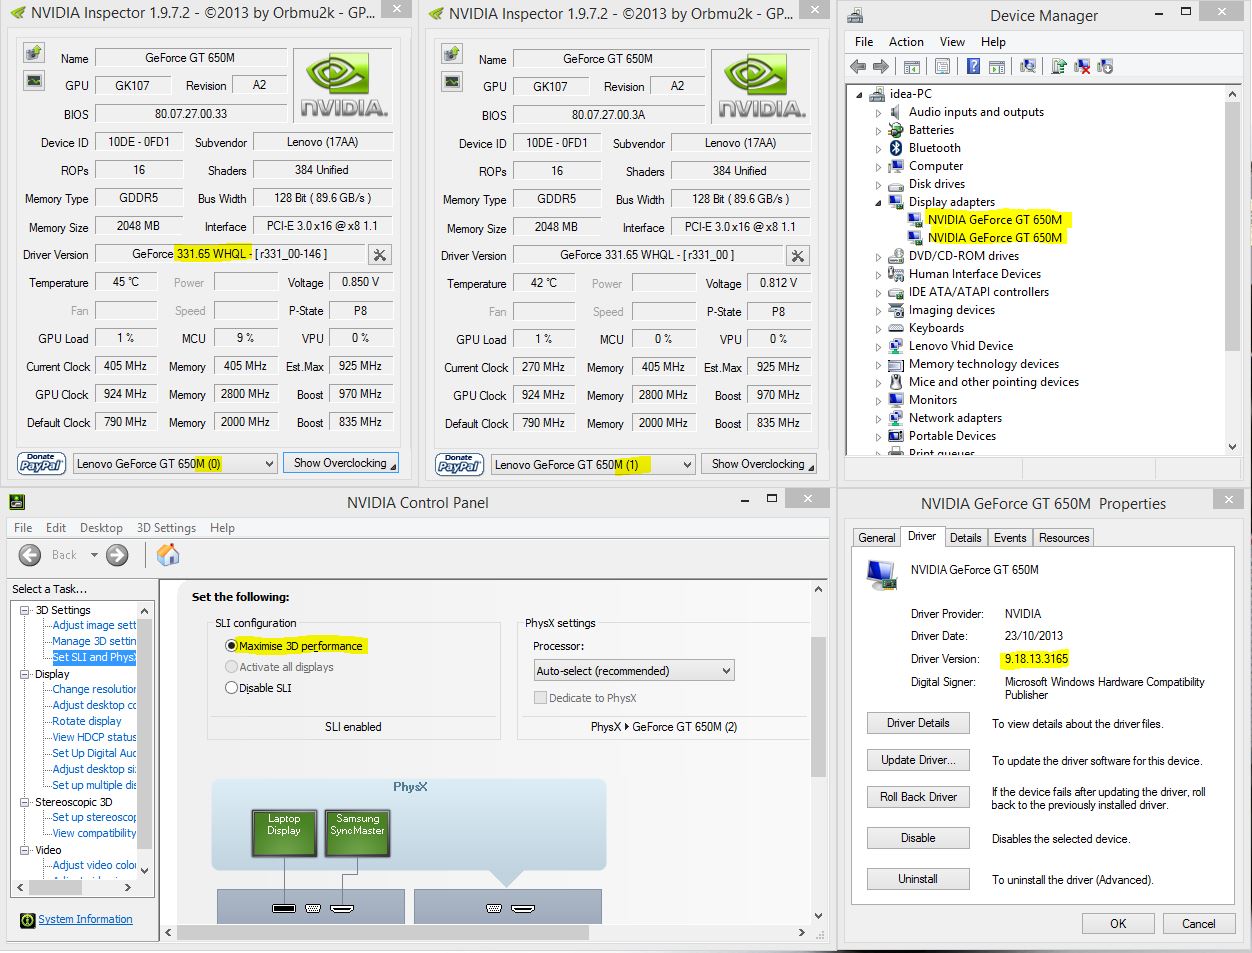
Task: Open the GPU selector dropdown showing GT 650M (0)
Action: (x=174, y=464)
